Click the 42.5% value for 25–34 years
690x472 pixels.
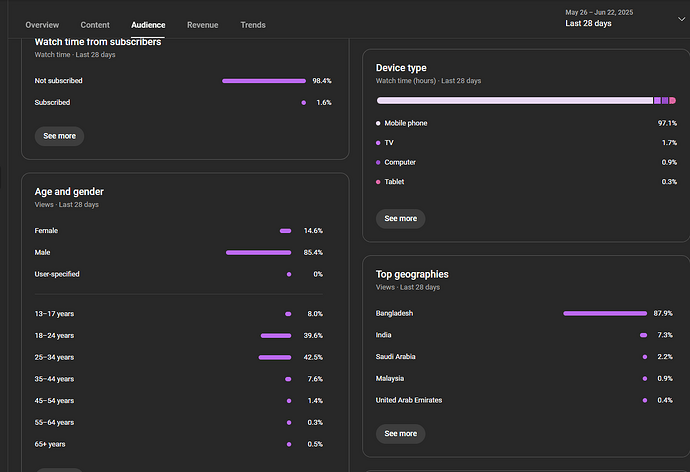point(313,358)
